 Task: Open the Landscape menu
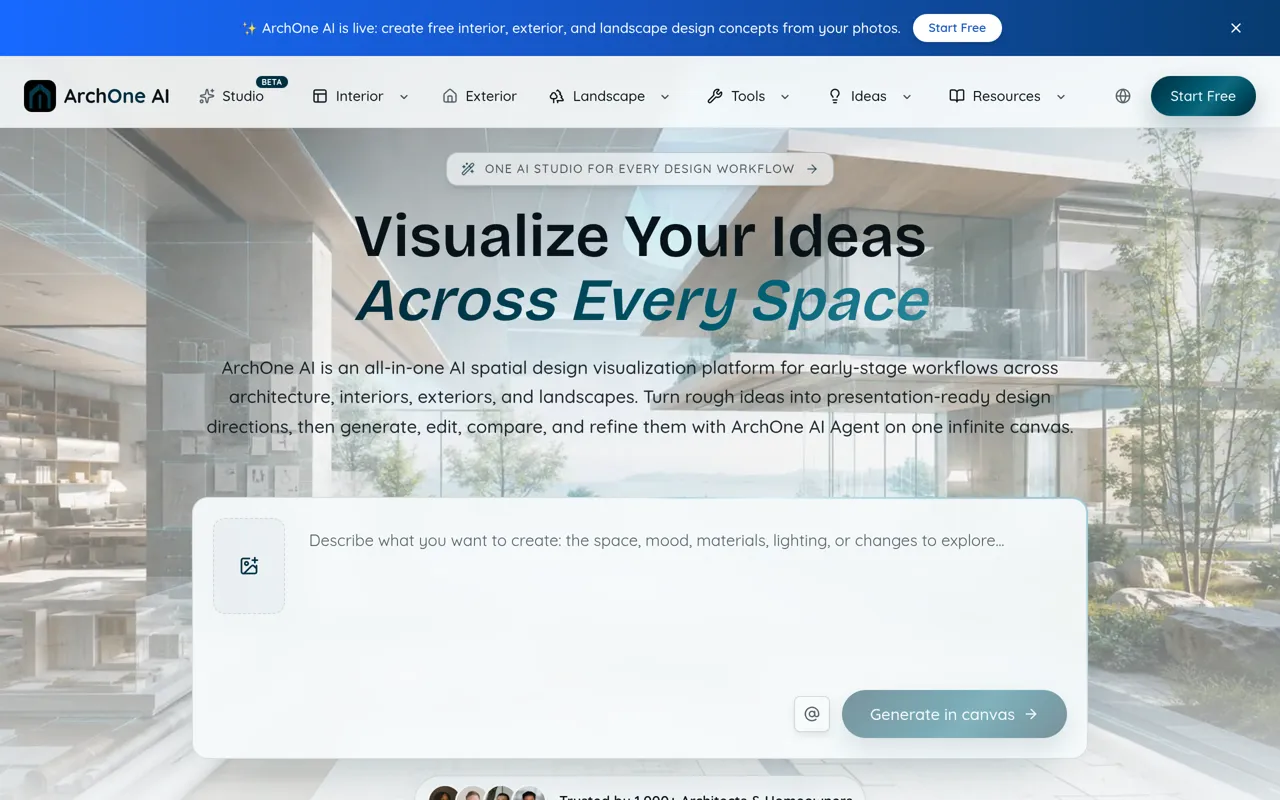click(x=609, y=96)
